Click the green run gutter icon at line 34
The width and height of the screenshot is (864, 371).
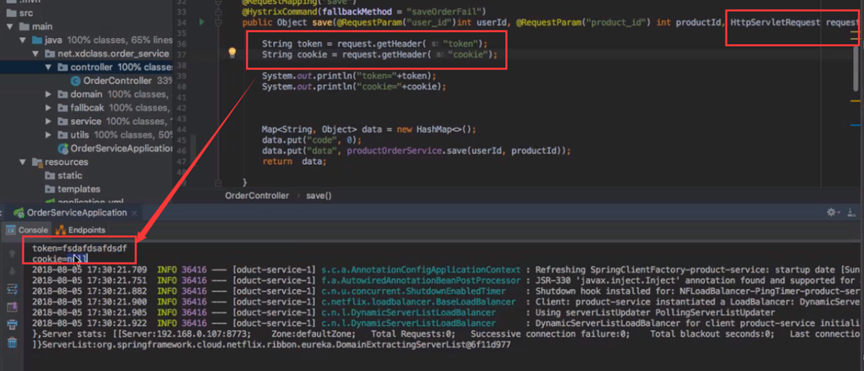click(x=202, y=22)
